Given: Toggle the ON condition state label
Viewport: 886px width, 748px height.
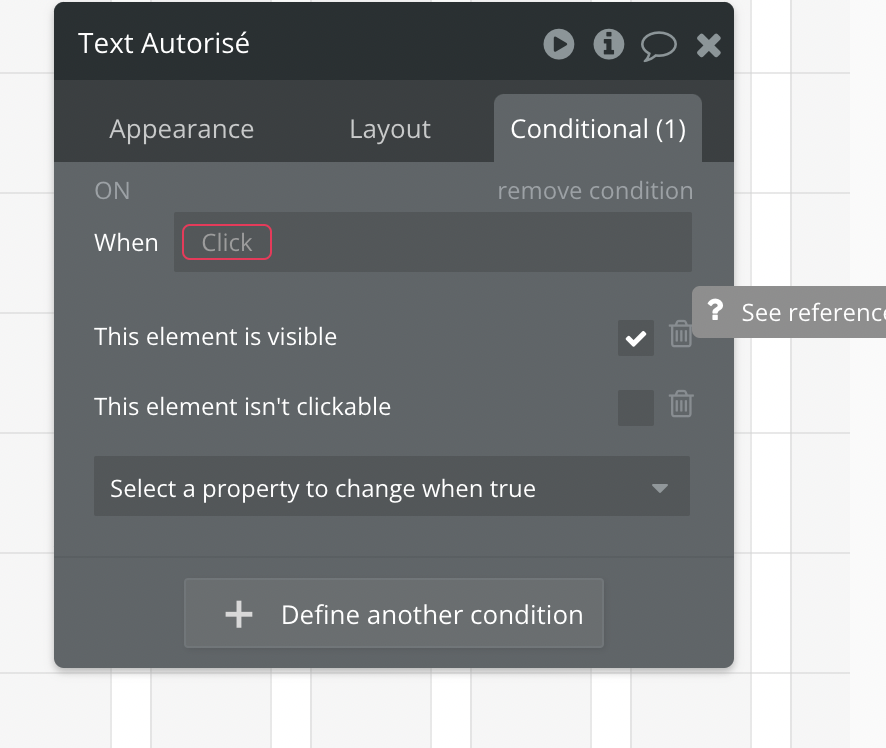Looking at the screenshot, I should pos(112,191).
